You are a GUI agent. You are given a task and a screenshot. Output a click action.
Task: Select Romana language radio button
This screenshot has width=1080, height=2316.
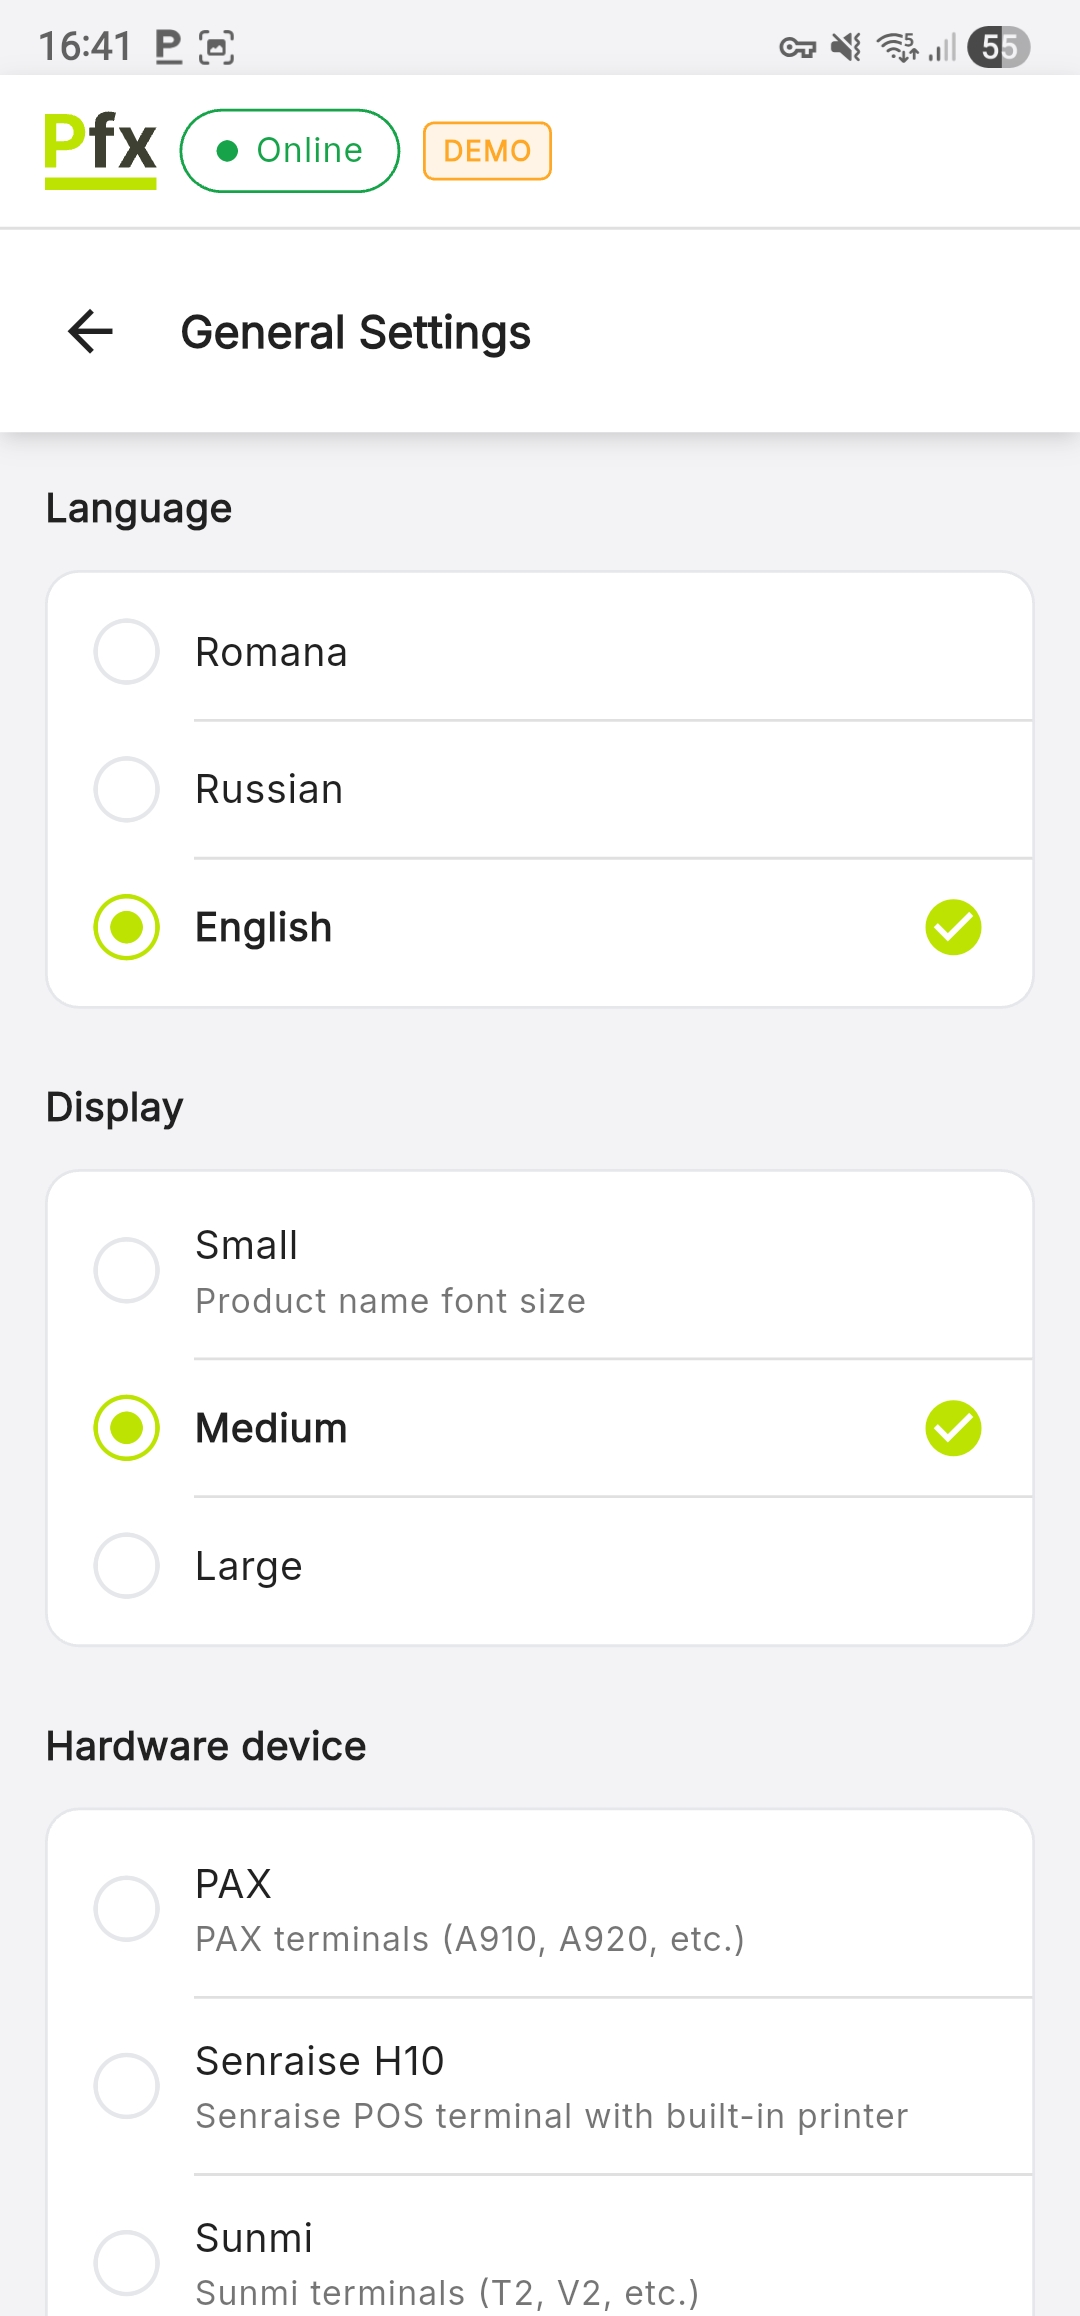tap(127, 652)
